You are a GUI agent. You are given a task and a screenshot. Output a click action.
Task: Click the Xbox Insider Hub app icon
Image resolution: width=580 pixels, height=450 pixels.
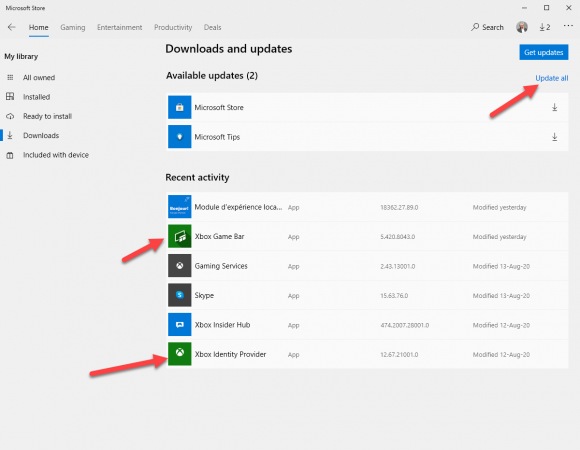tap(179, 324)
